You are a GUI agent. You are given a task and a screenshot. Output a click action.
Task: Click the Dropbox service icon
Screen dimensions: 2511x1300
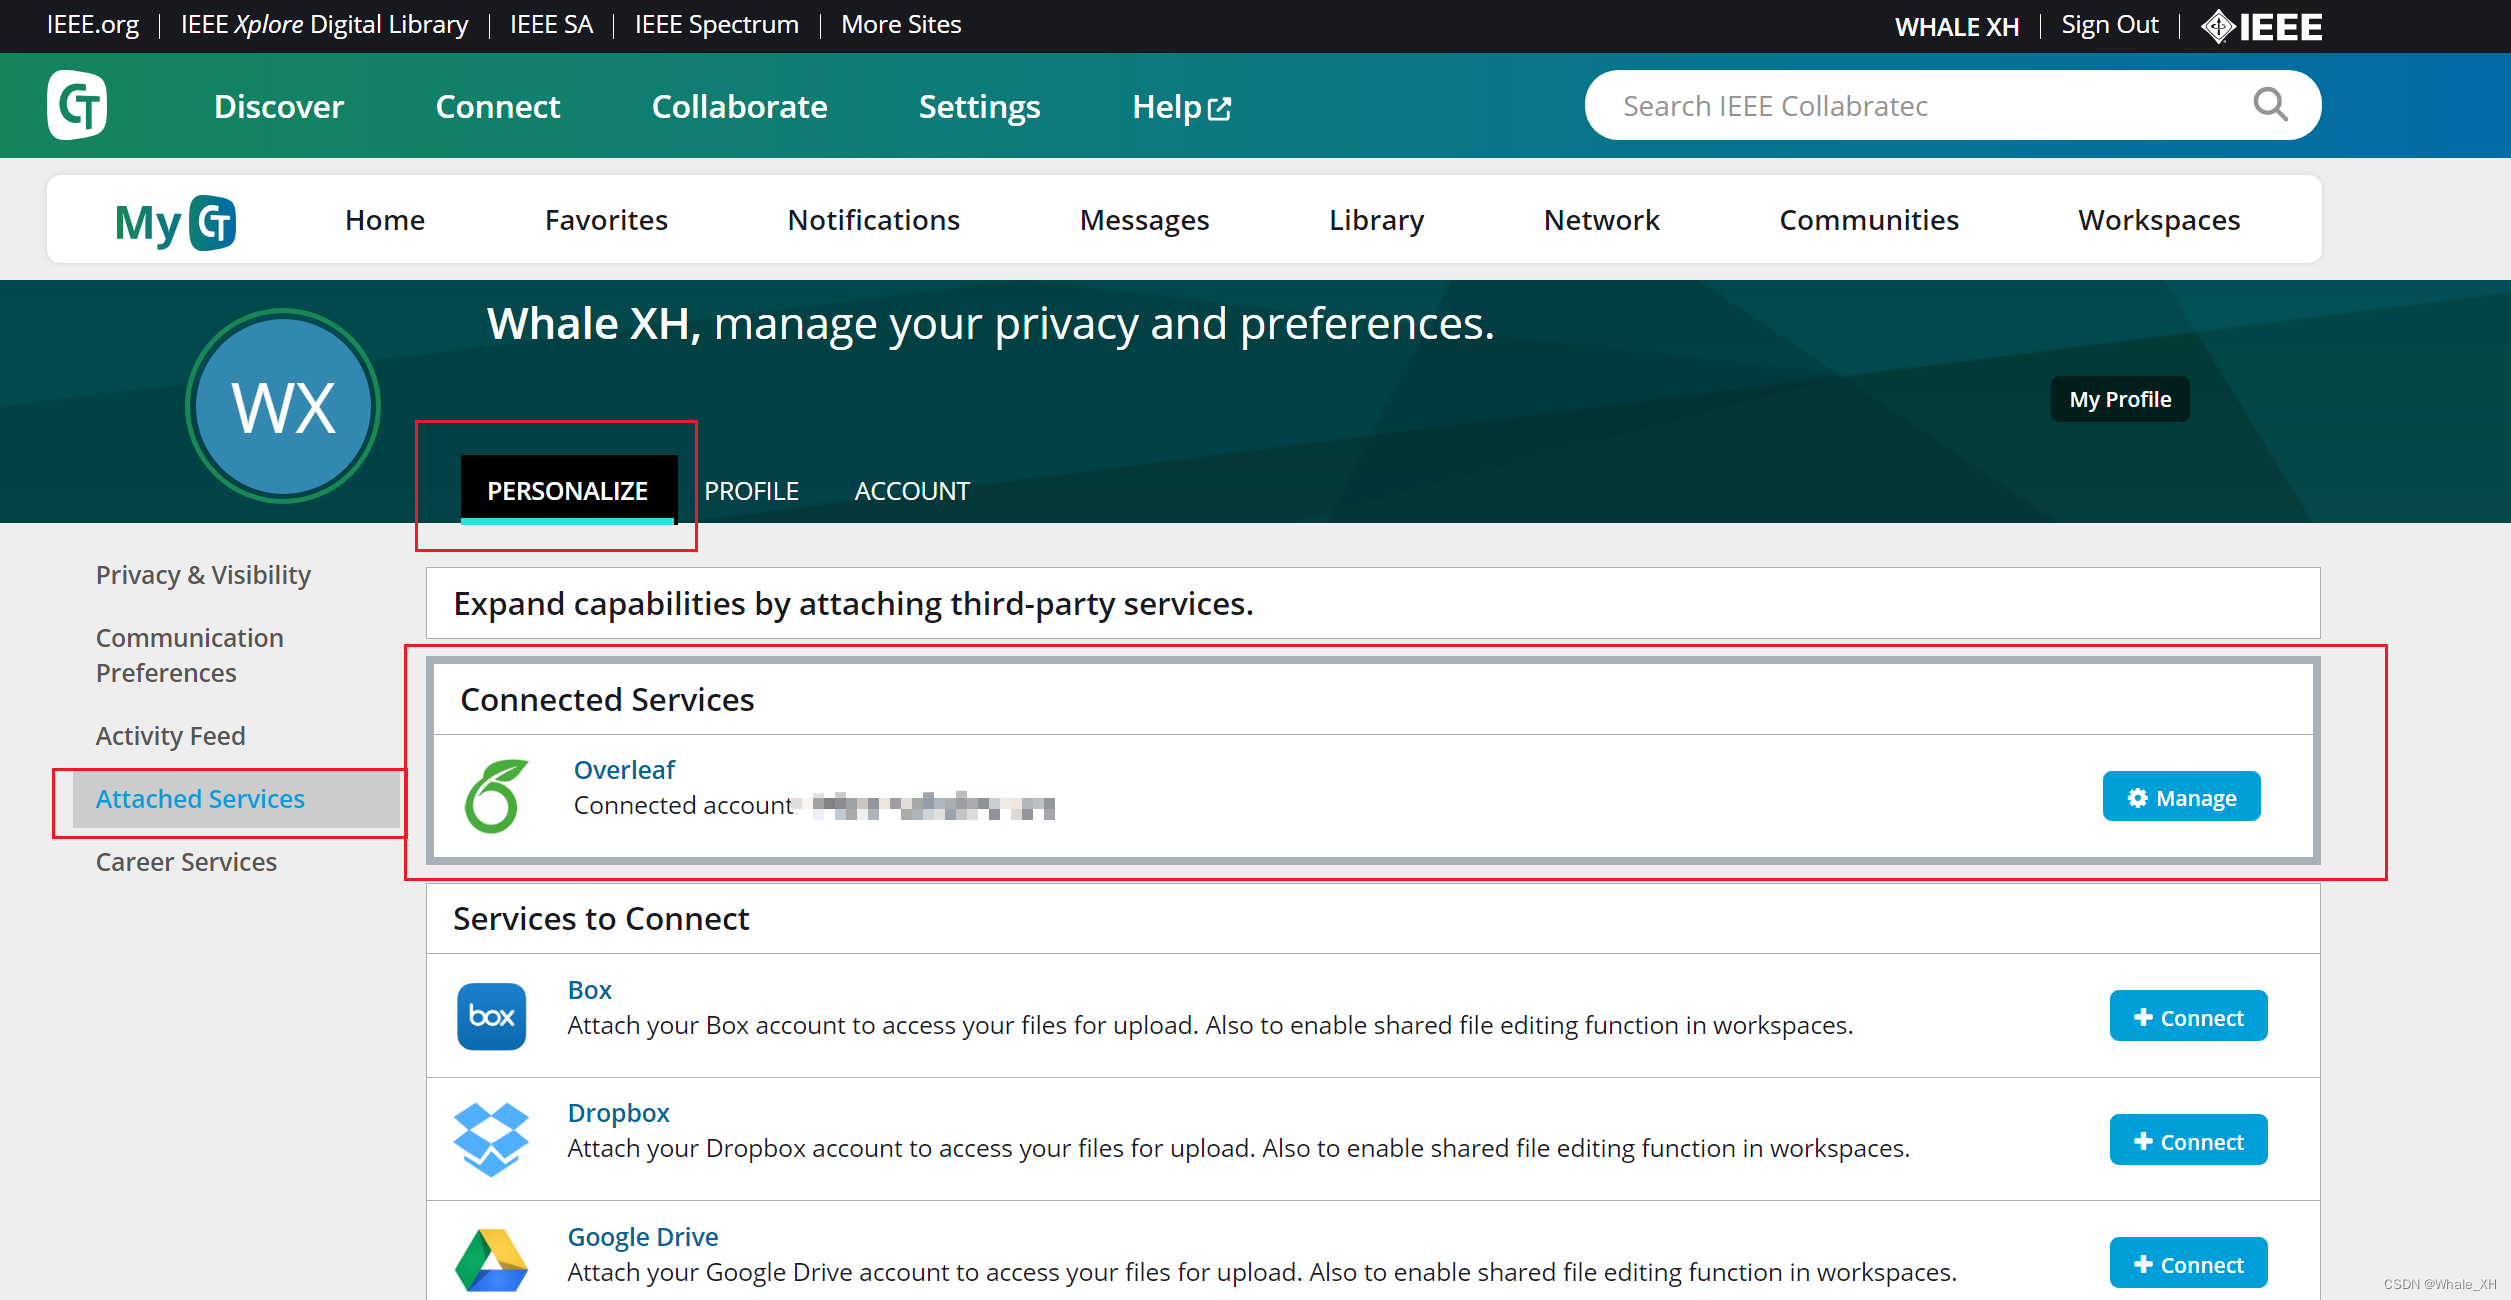coord(491,1139)
